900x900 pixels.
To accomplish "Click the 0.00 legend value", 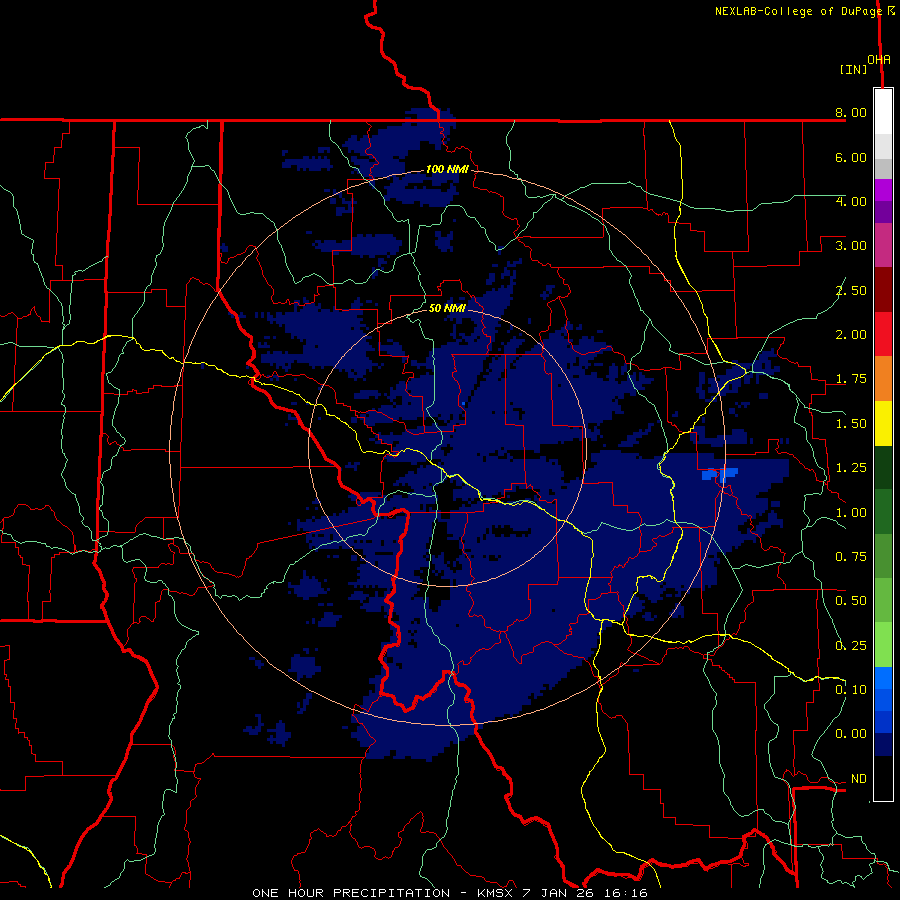I will [x=851, y=734].
